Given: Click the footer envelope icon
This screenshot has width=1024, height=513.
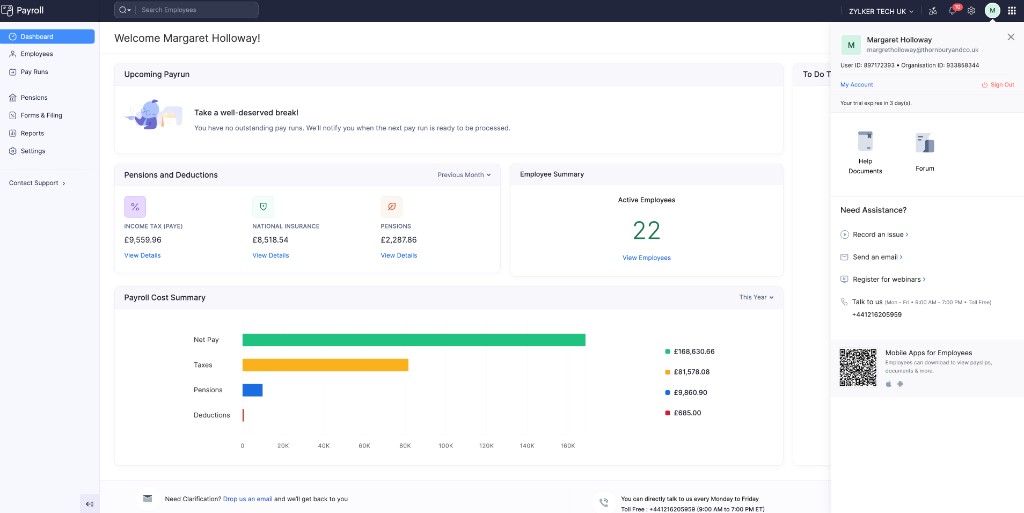Looking at the screenshot, I should (148, 499).
